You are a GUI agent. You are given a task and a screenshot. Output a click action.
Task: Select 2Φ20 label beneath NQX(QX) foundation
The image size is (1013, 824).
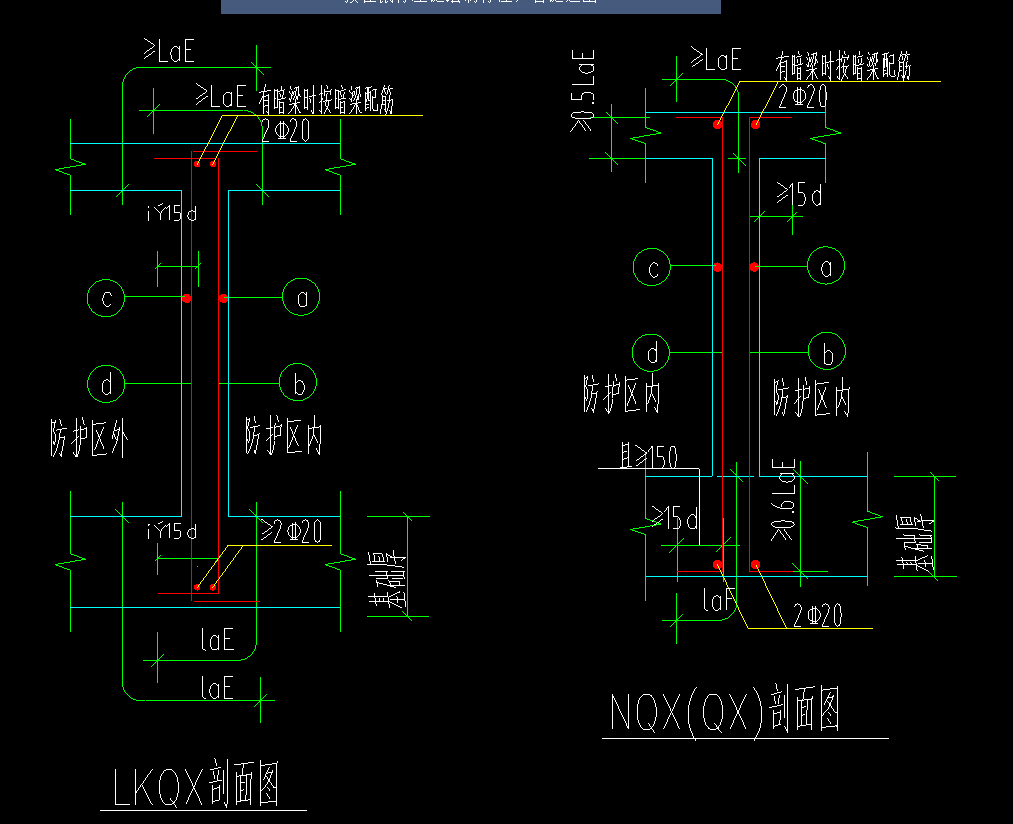tap(817, 616)
